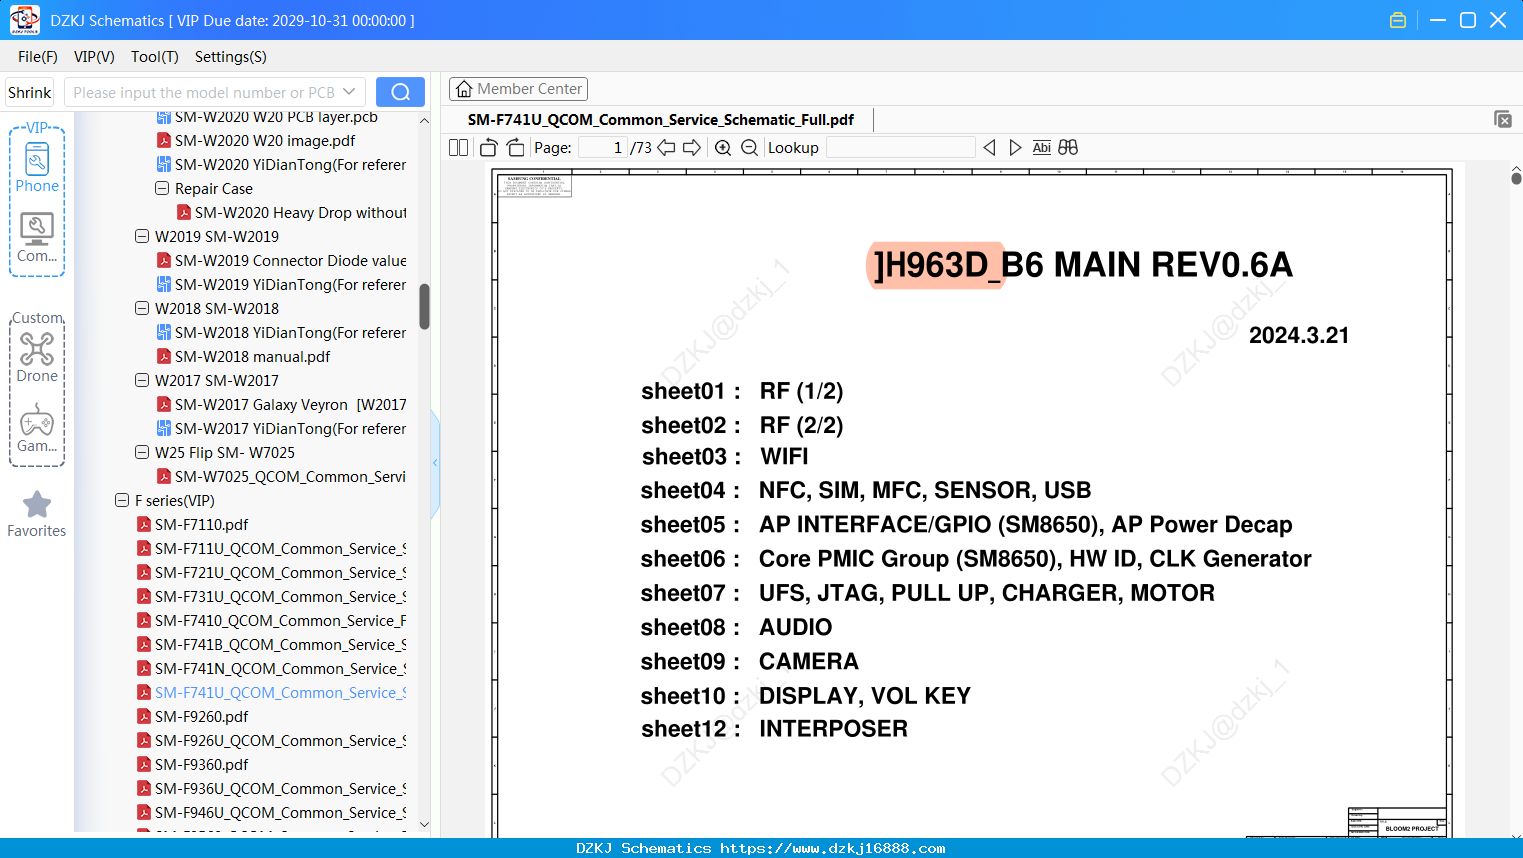1523x858 pixels.
Task: Open SM-F936U_QCOM_Common_Service file
Action: click(271, 789)
